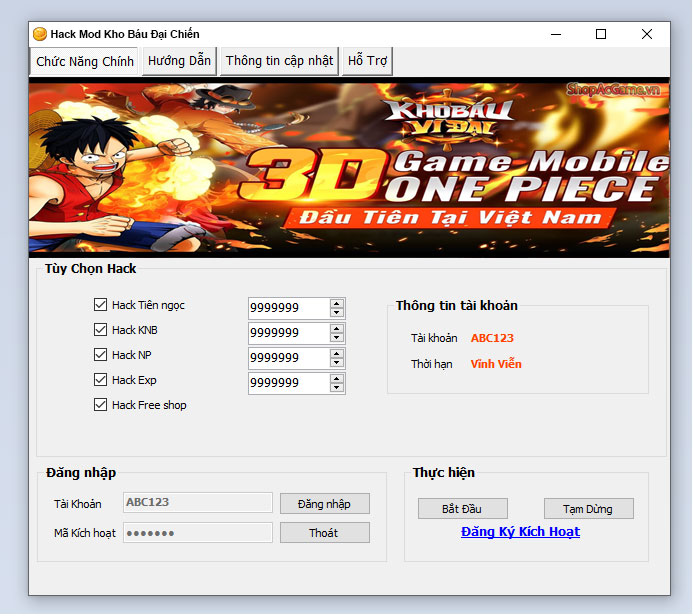Decrease the Hack KNB value with down arrow

coord(337,338)
